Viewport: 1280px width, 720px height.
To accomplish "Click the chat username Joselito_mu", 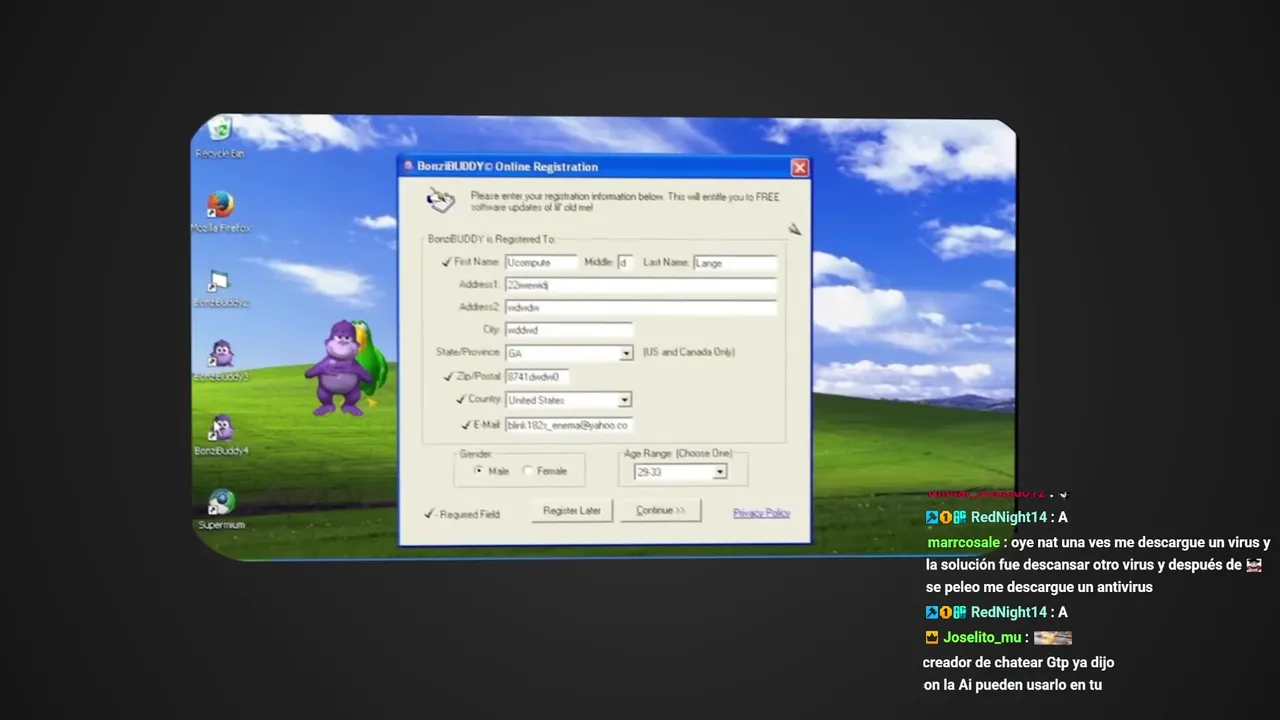I will click(982, 637).
